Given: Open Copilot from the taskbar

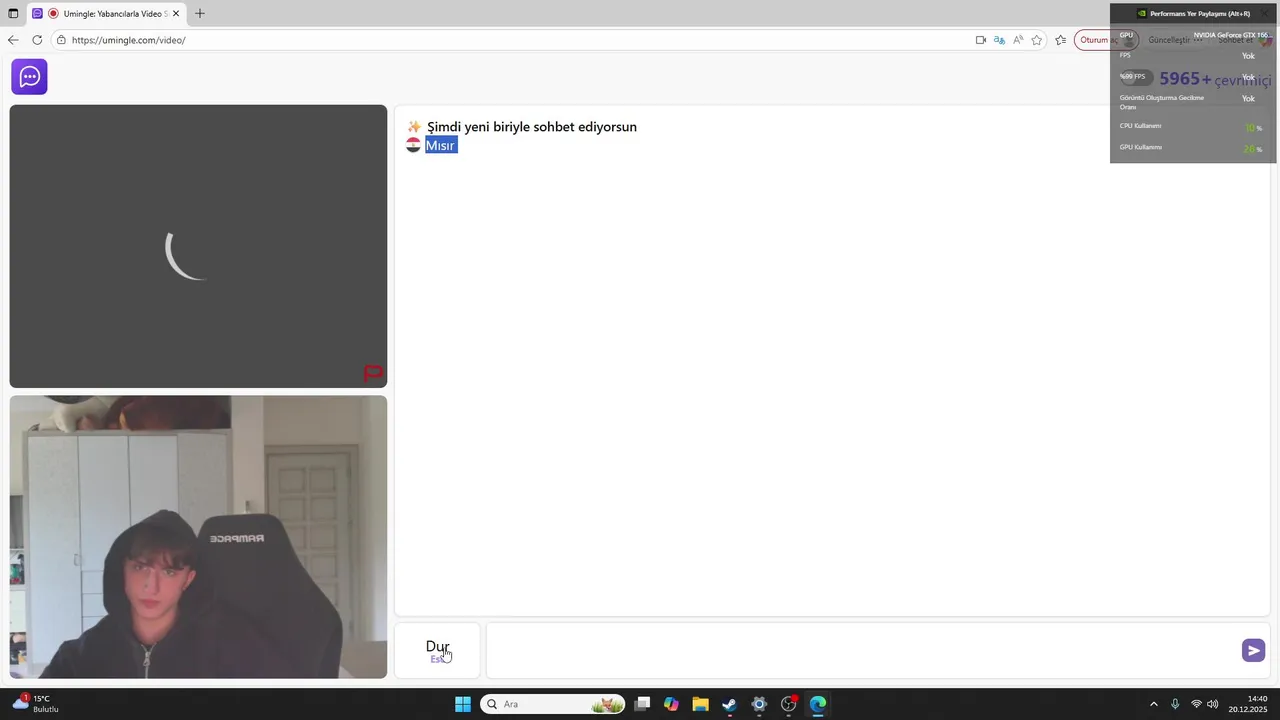Looking at the screenshot, I should [671, 704].
